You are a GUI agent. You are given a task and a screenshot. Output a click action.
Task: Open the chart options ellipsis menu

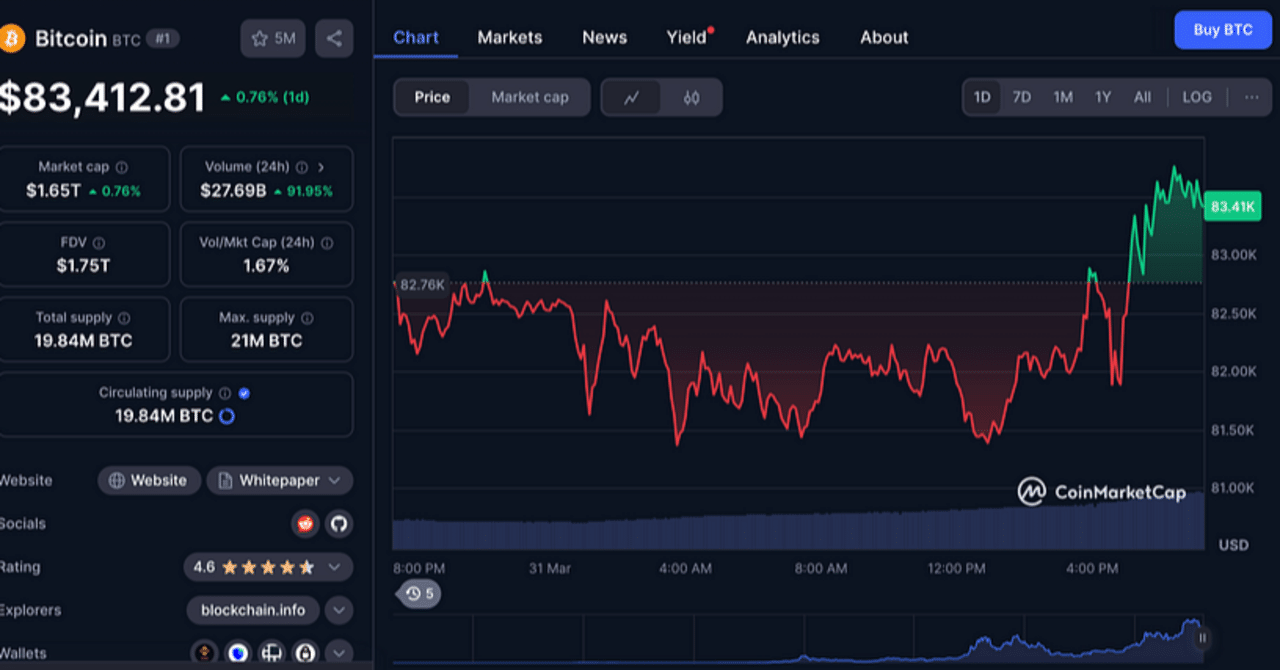[1251, 97]
